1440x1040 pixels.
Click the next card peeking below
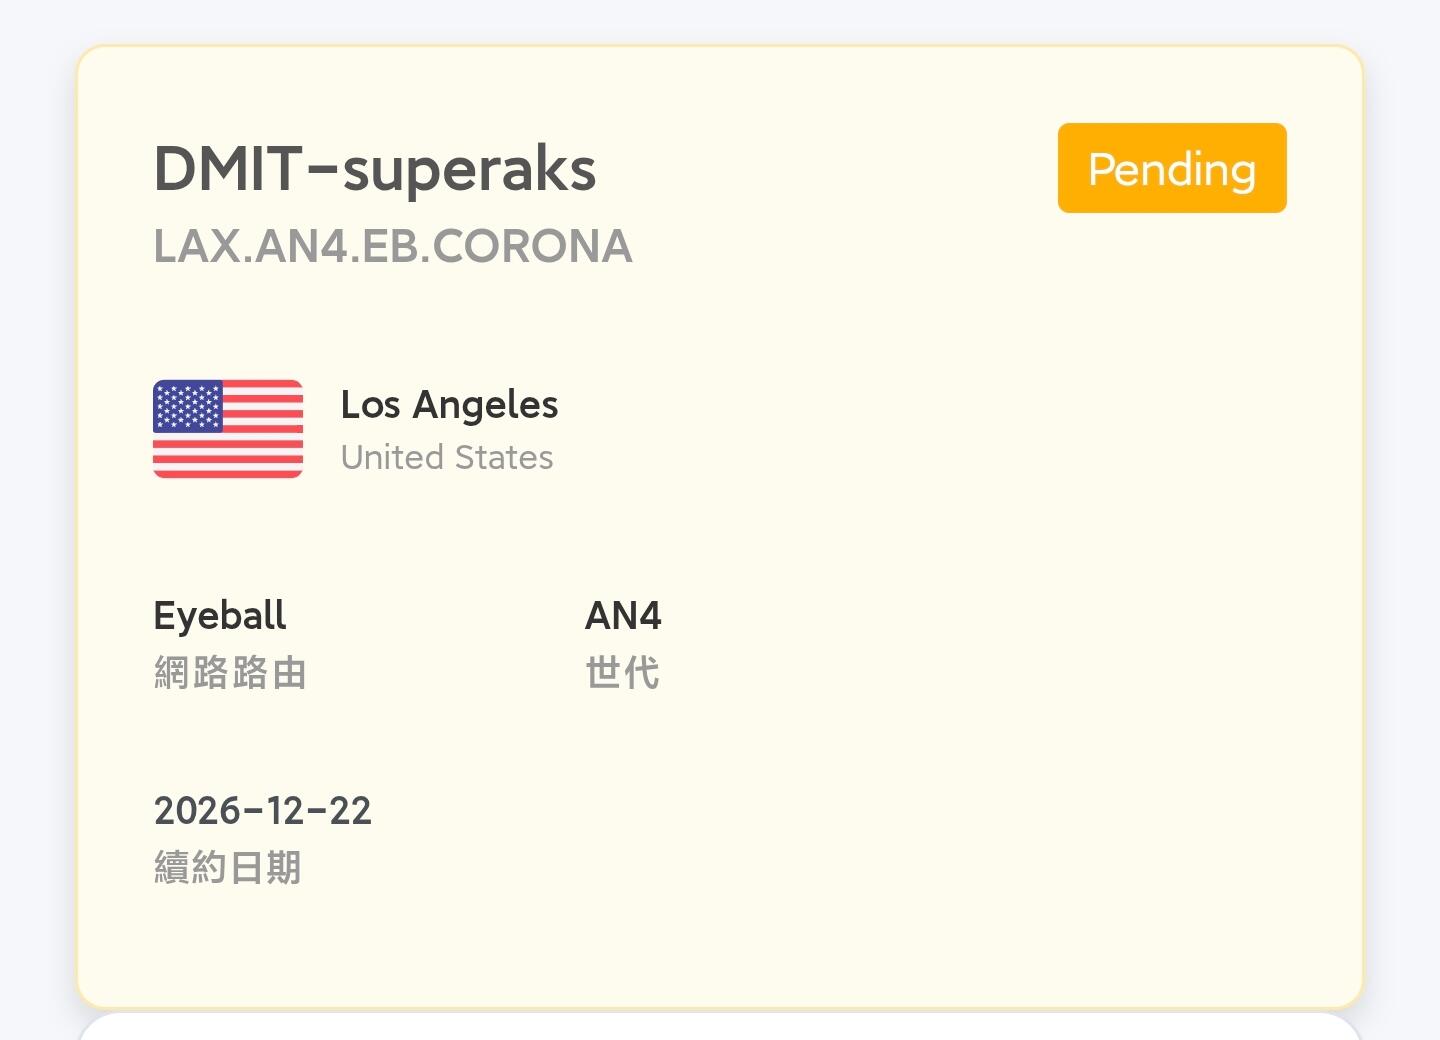coord(720,1028)
